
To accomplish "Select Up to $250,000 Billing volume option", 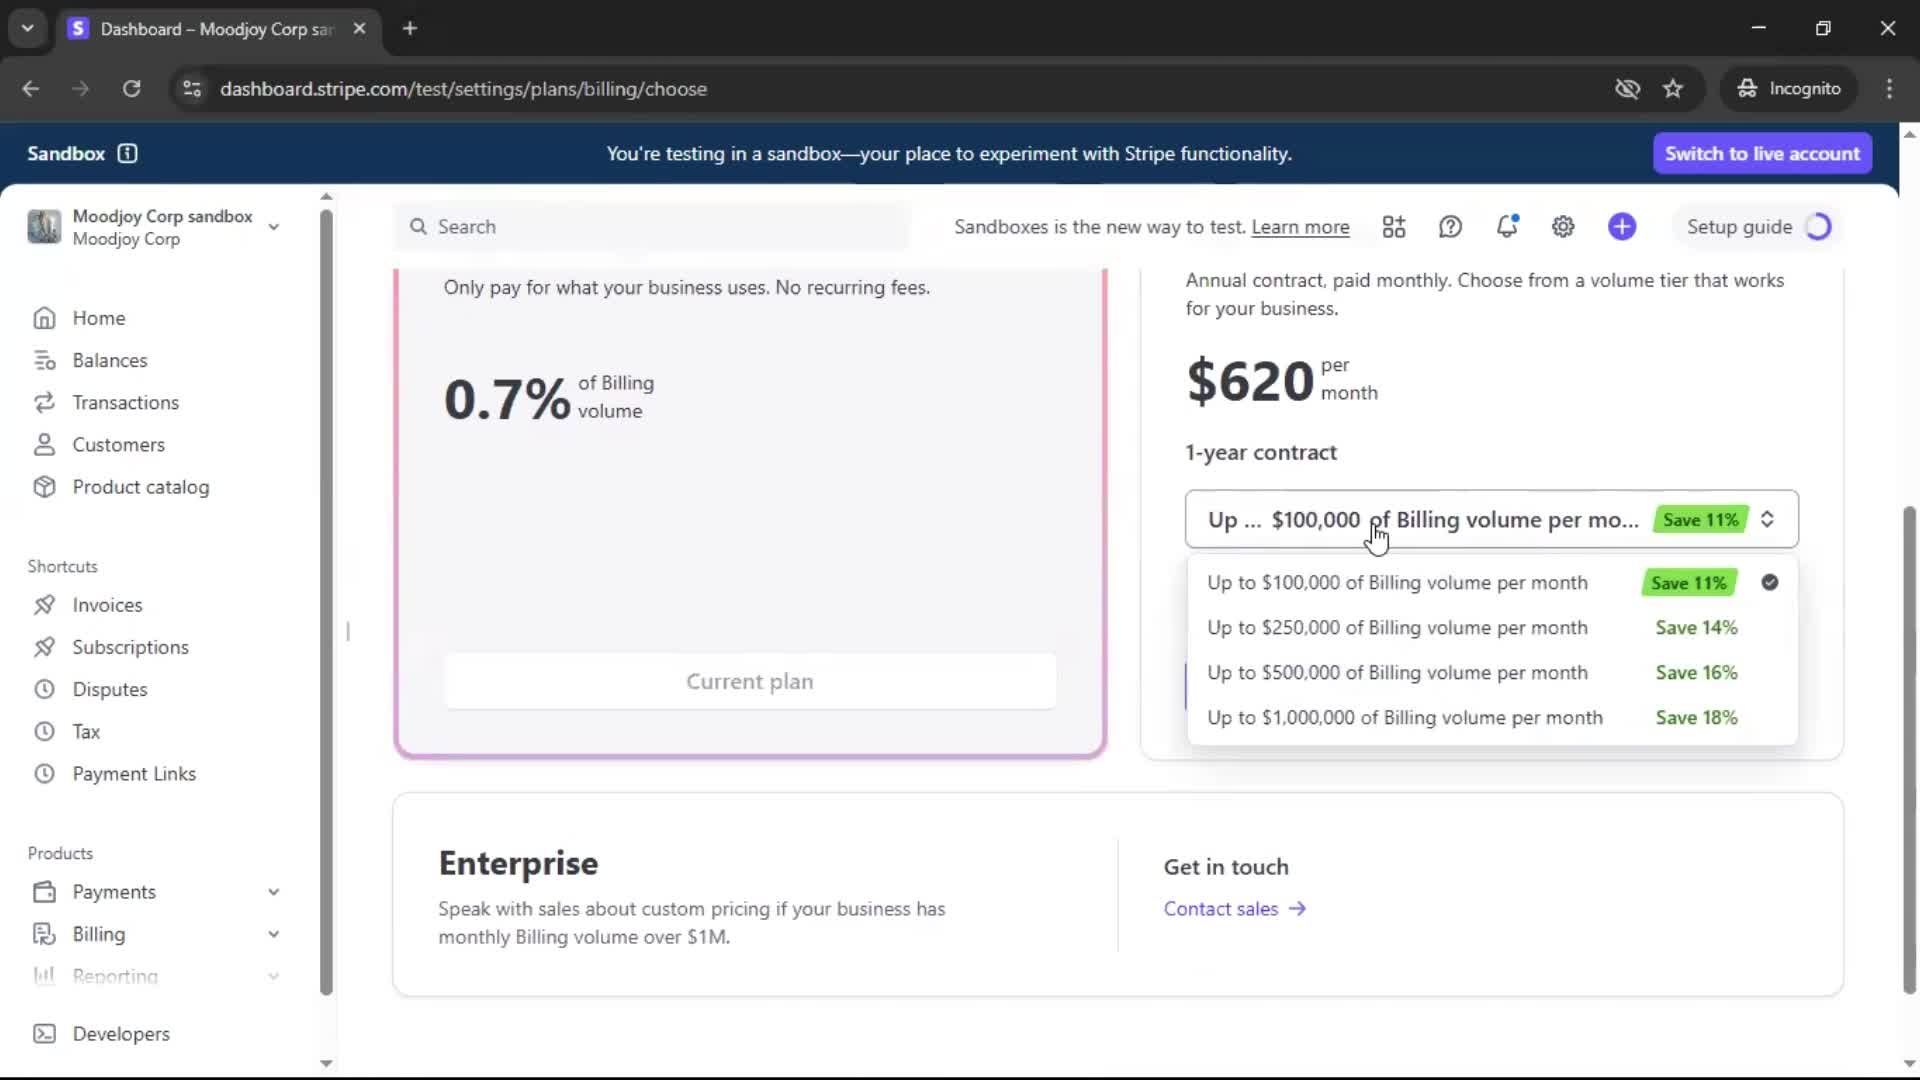I will (x=1397, y=628).
